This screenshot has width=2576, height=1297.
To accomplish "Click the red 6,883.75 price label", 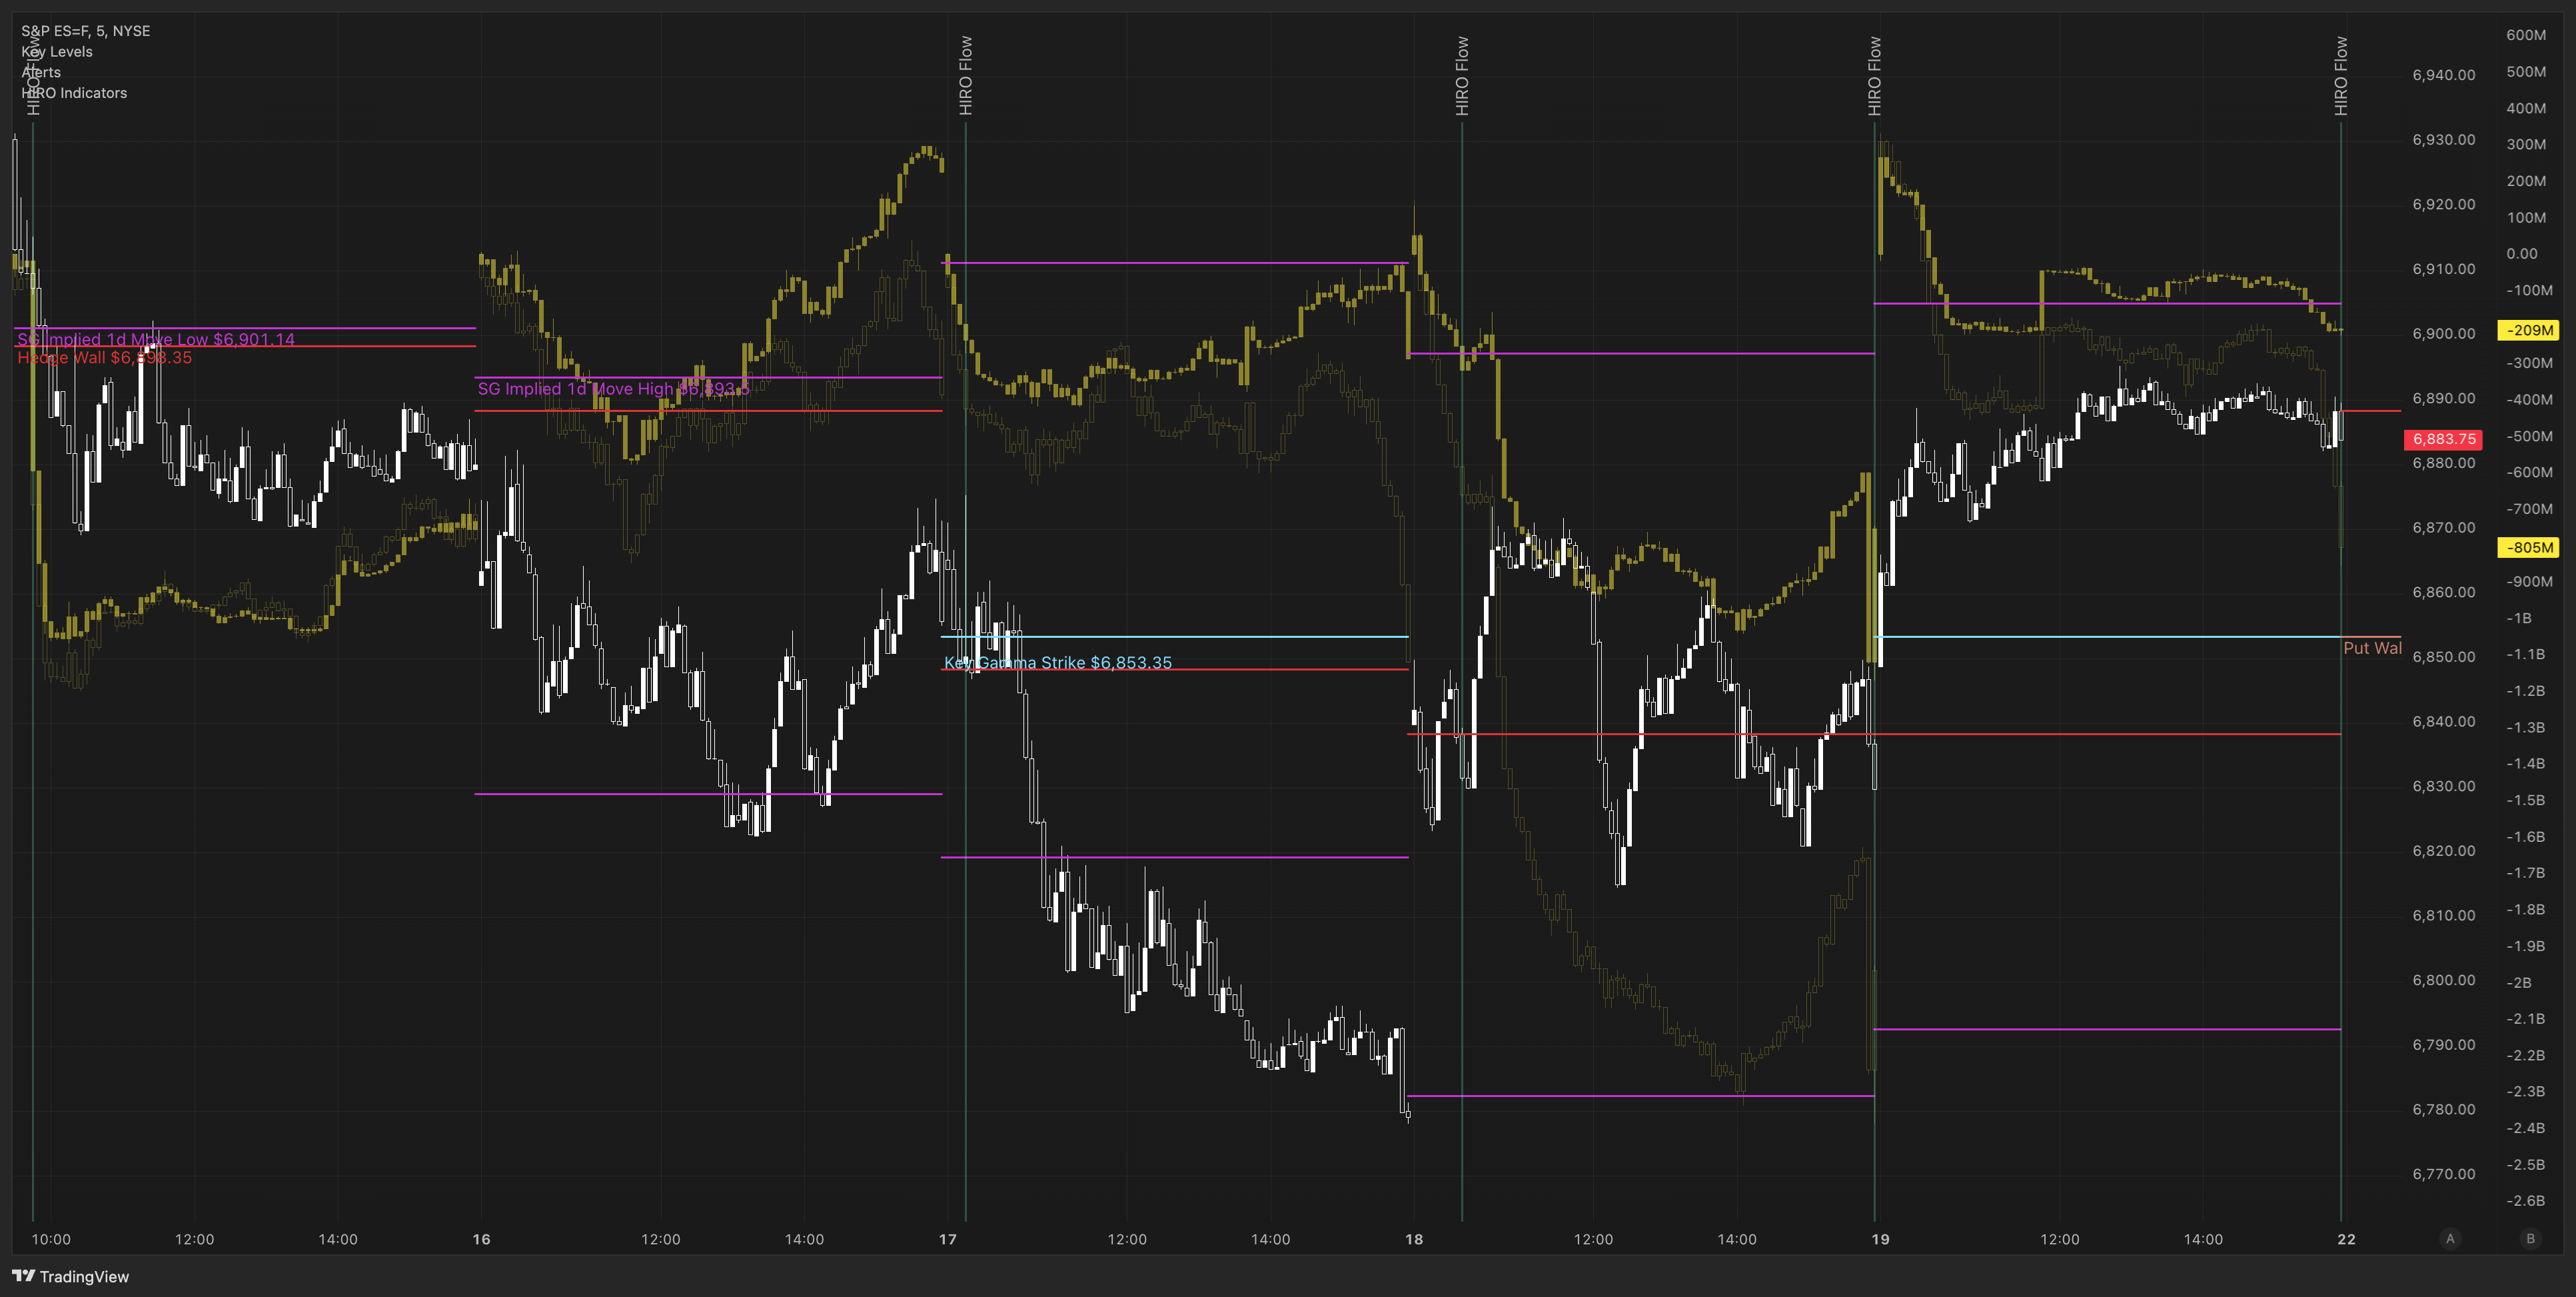I will click(2443, 439).
